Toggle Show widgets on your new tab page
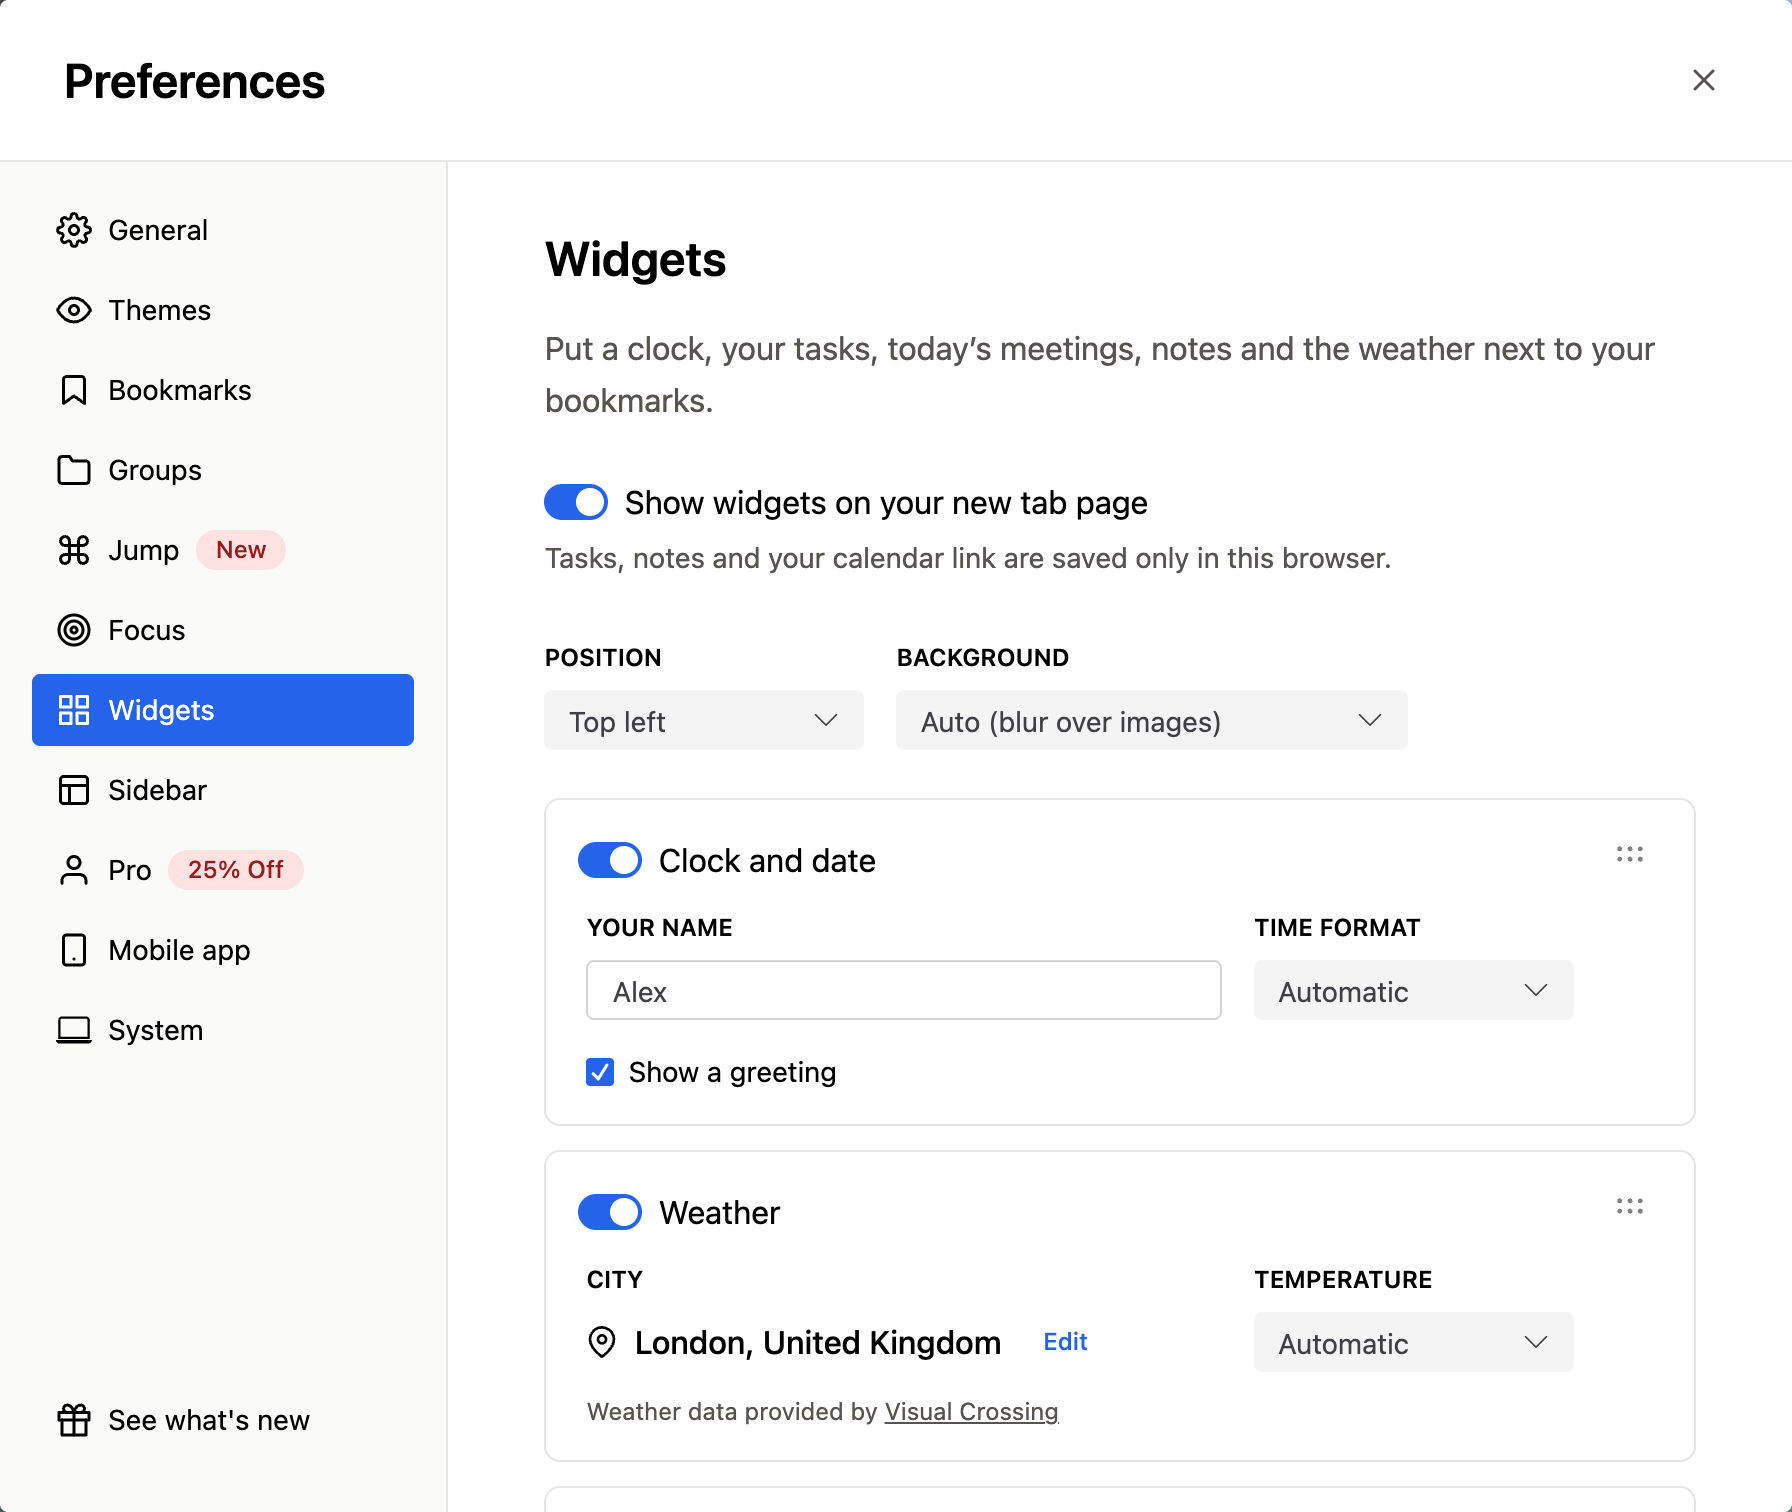The width and height of the screenshot is (1792, 1512). coord(576,502)
